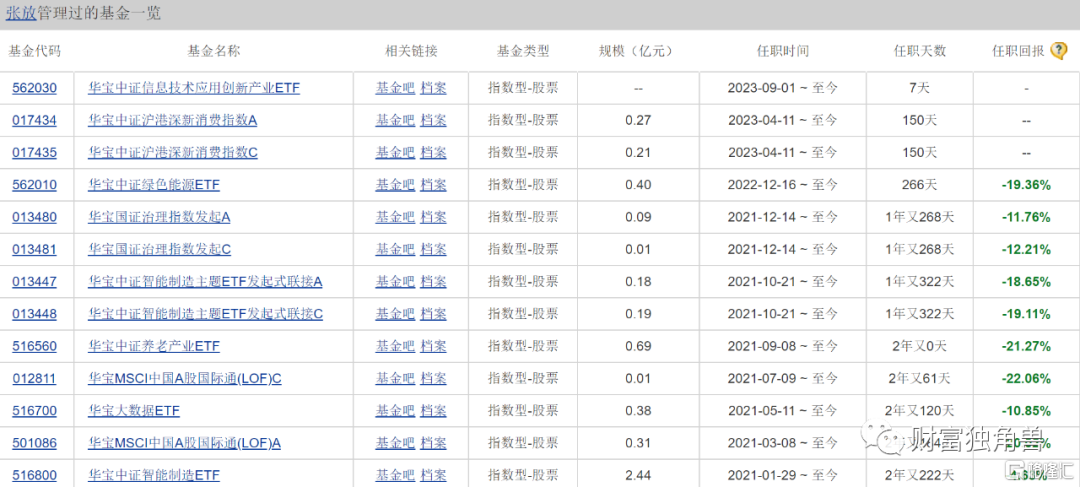Open 档案 link in the 516560 row
This screenshot has width=1080, height=487.
433,346
